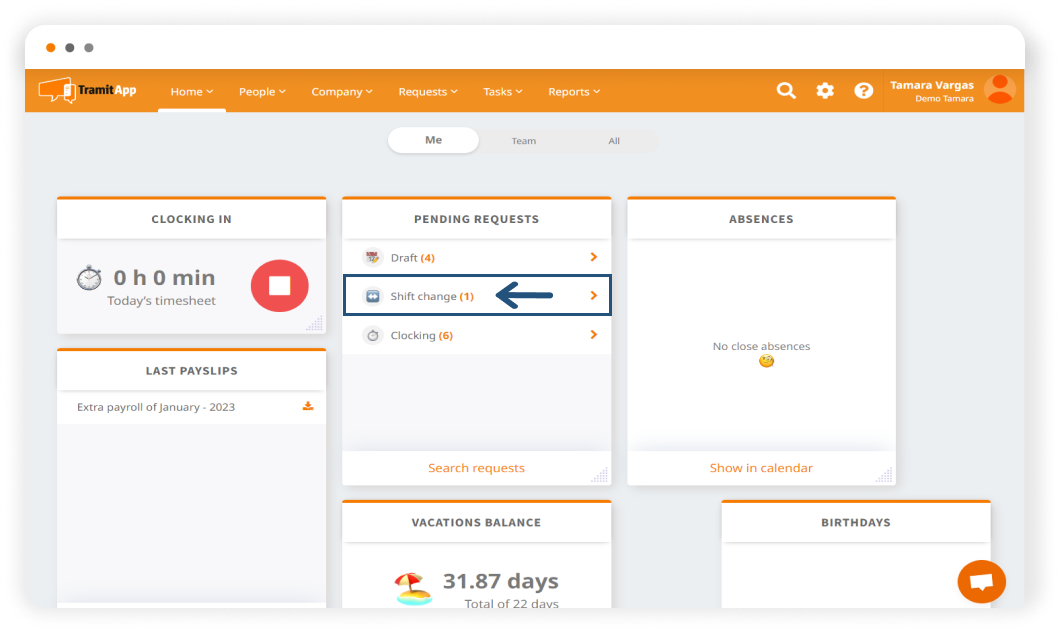The image size is (1061, 633).
Task: Open the settings gear icon
Action: tap(825, 91)
